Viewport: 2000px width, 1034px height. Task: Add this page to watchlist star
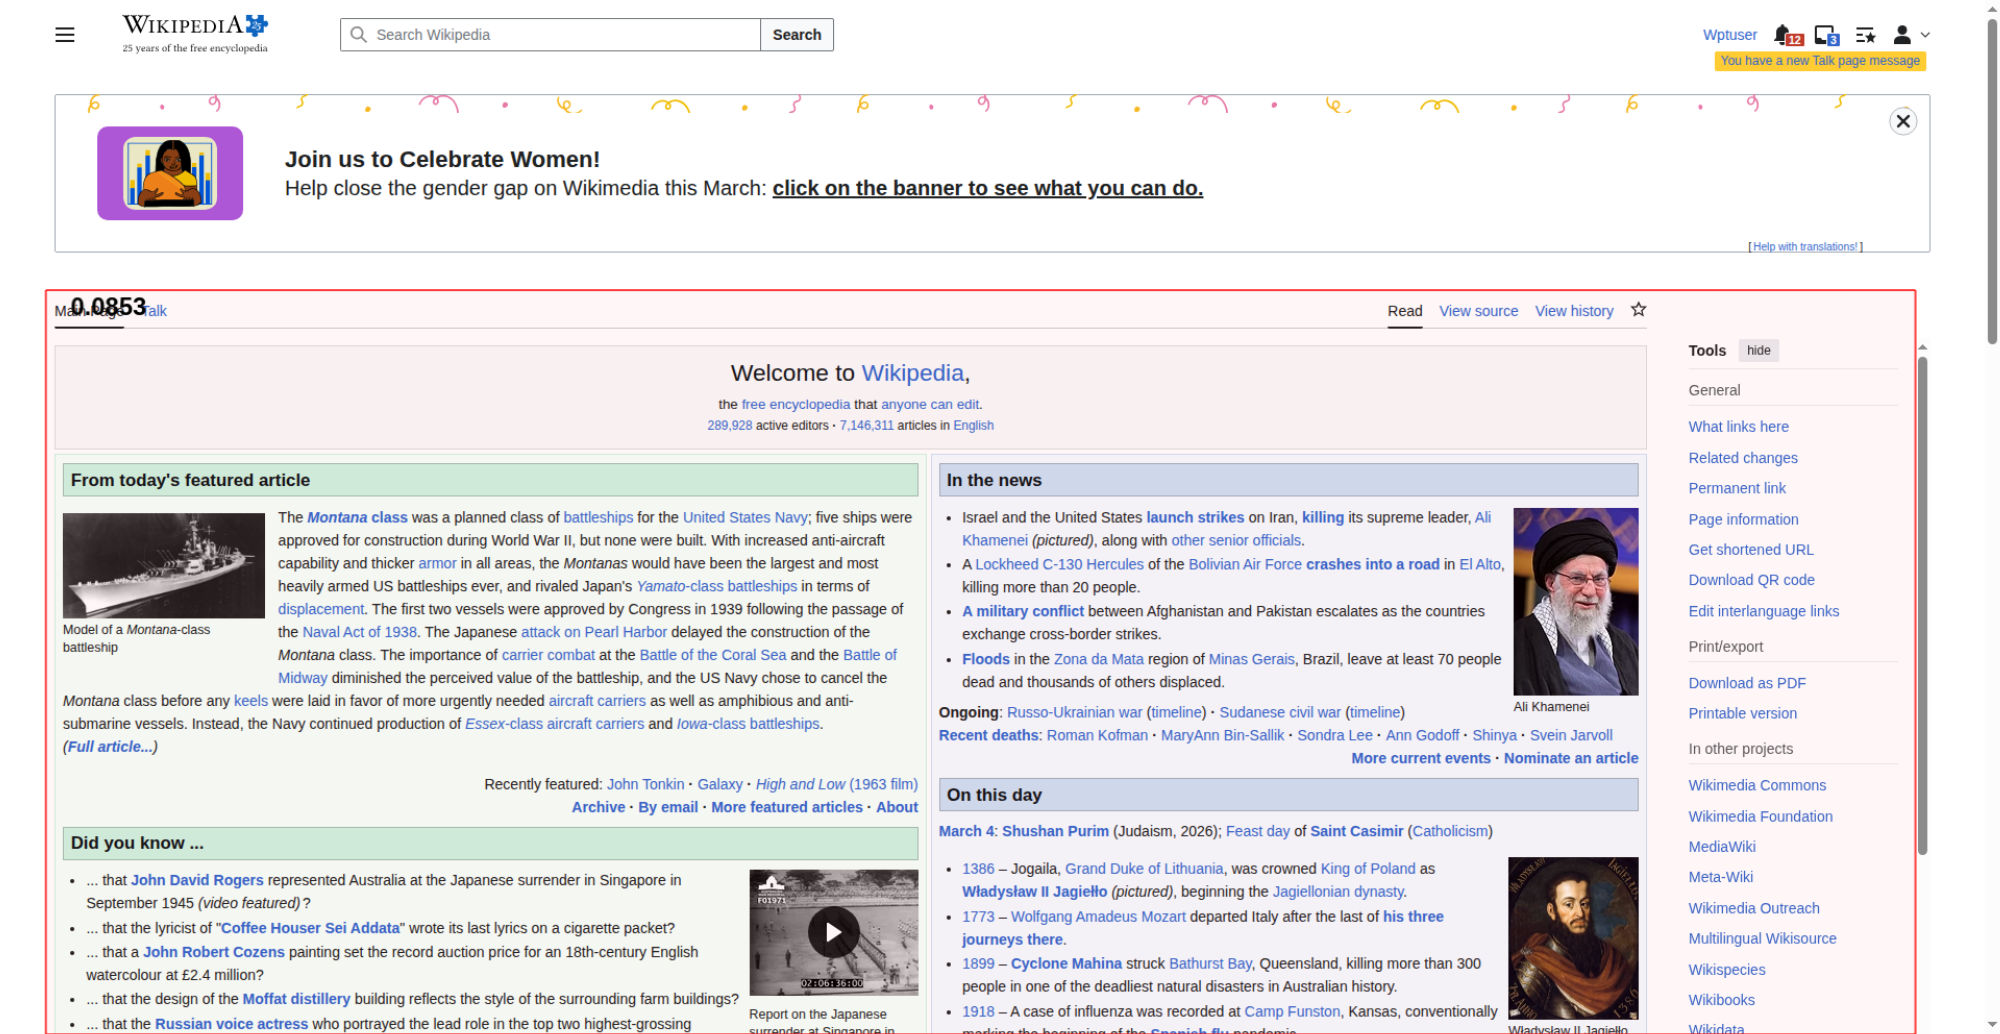point(1638,310)
